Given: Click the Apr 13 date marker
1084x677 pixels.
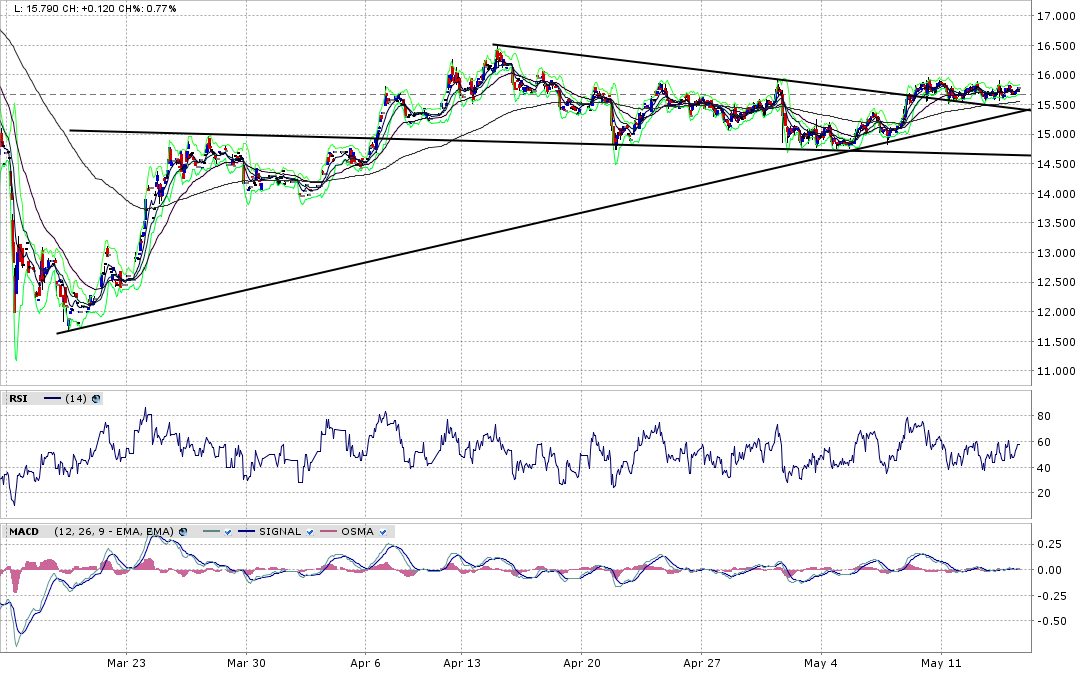Looking at the screenshot, I should coord(462,663).
